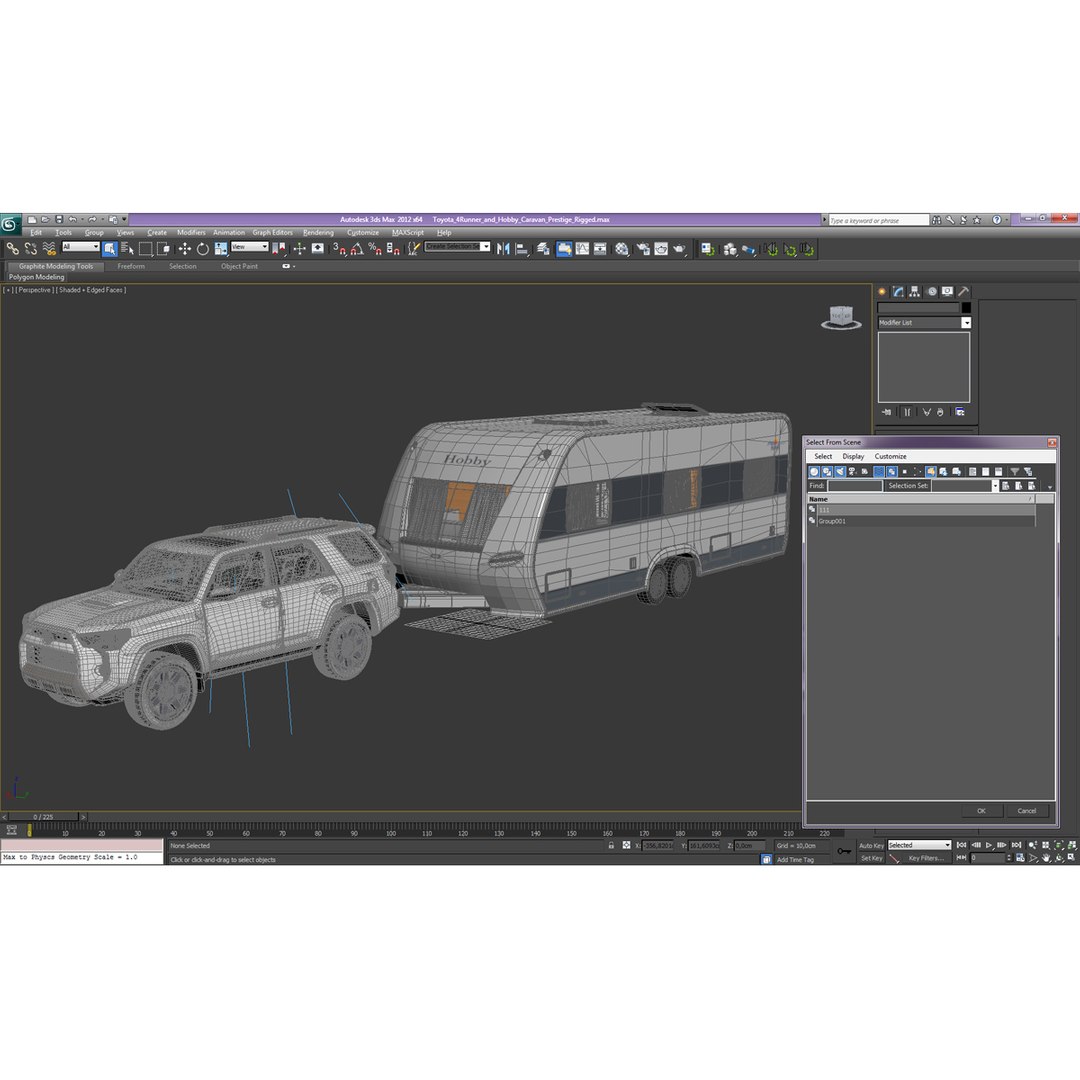
Task: Open Select by Name tool
Action: click(x=127, y=249)
